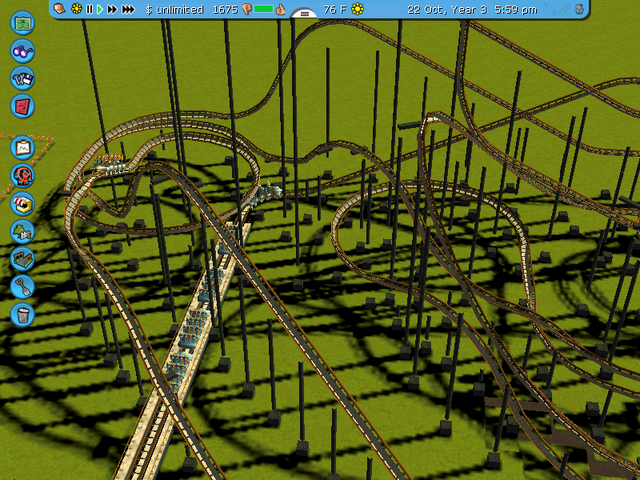
Task: Set fastest triple-arrow speed
Action: (128, 9)
